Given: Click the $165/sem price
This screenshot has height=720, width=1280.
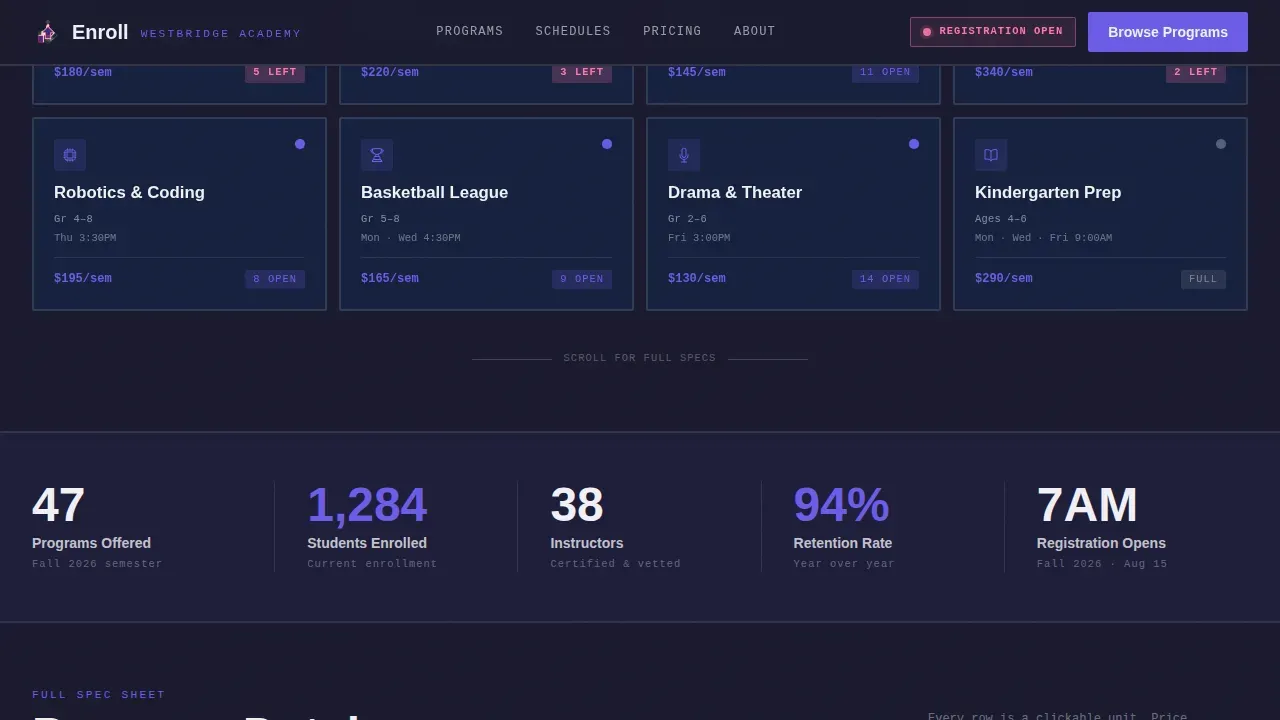Looking at the screenshot, I should (390, 278).
